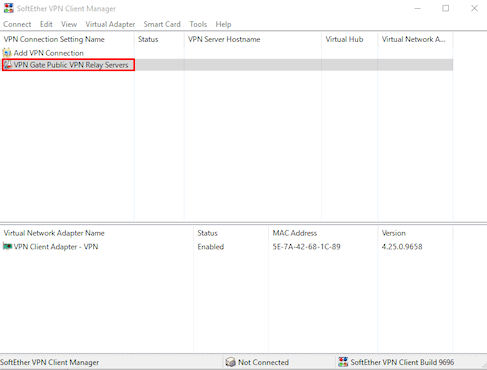The width and height of the screenshot is (487, 370).
Task: Click the VPN Client Adapter network card icon
Action: pyautogui.click(x=7, y=246)
